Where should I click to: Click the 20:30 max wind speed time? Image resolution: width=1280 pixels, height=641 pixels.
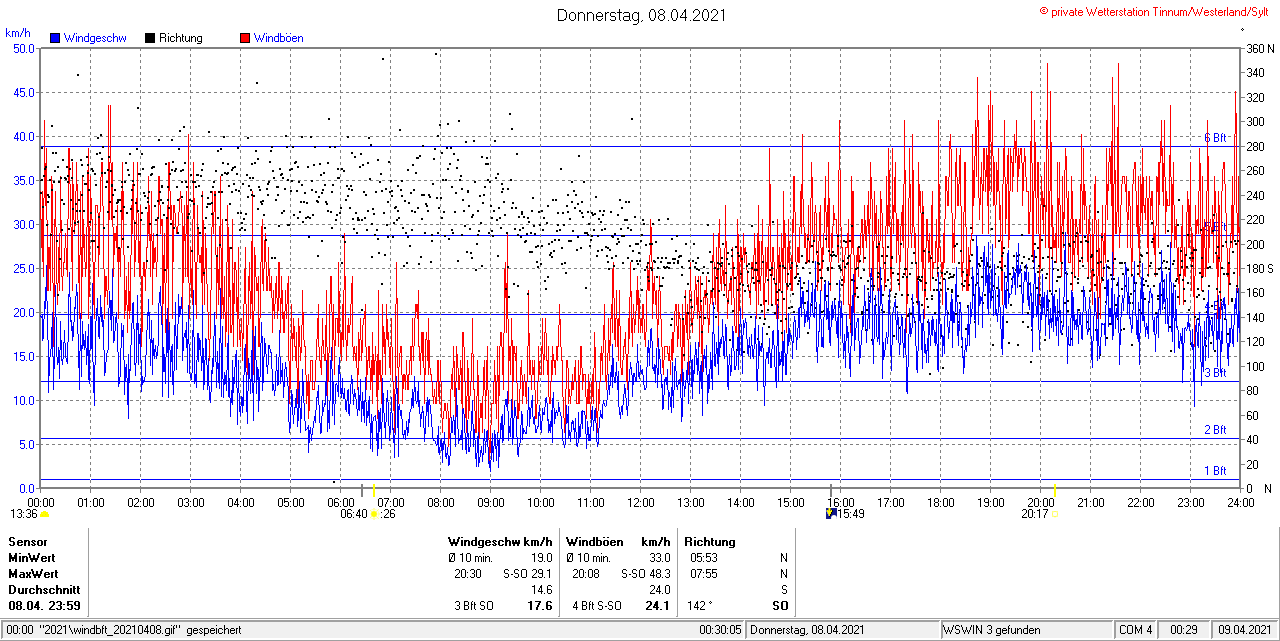468,574
